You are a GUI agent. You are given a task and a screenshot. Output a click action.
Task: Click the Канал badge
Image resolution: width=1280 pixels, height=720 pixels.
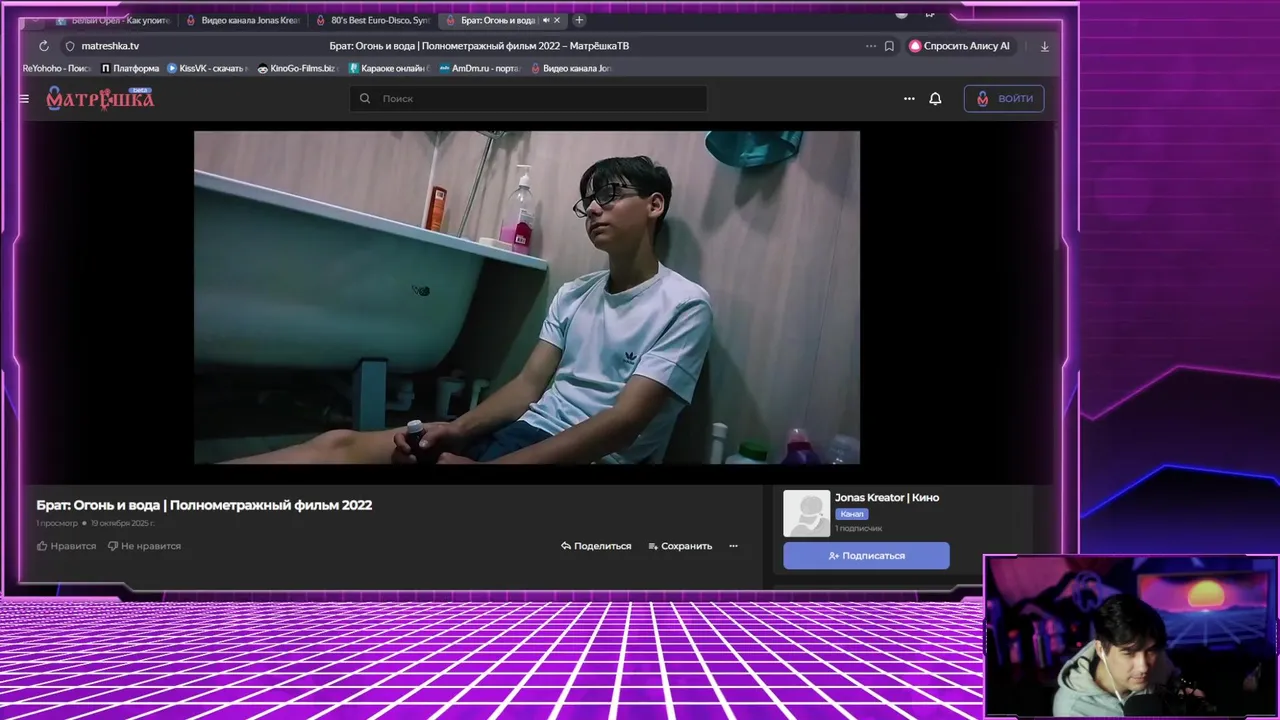(x=852, y=514)
